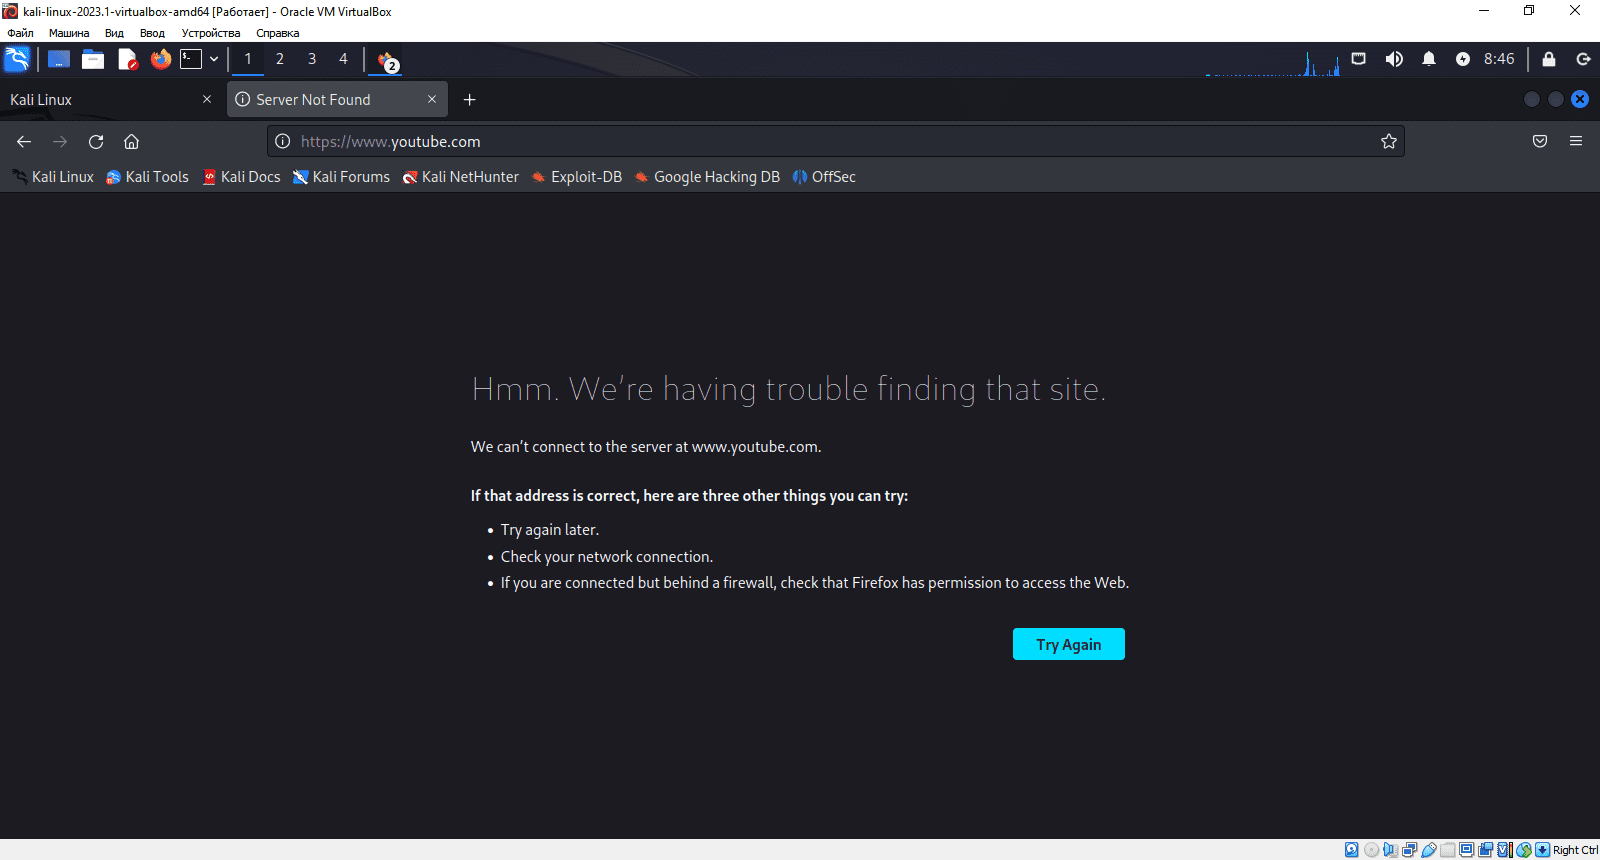This screenshot has height=860, width=1600.
Task: Open the terminal emulator icon
Action: point(191,59)
